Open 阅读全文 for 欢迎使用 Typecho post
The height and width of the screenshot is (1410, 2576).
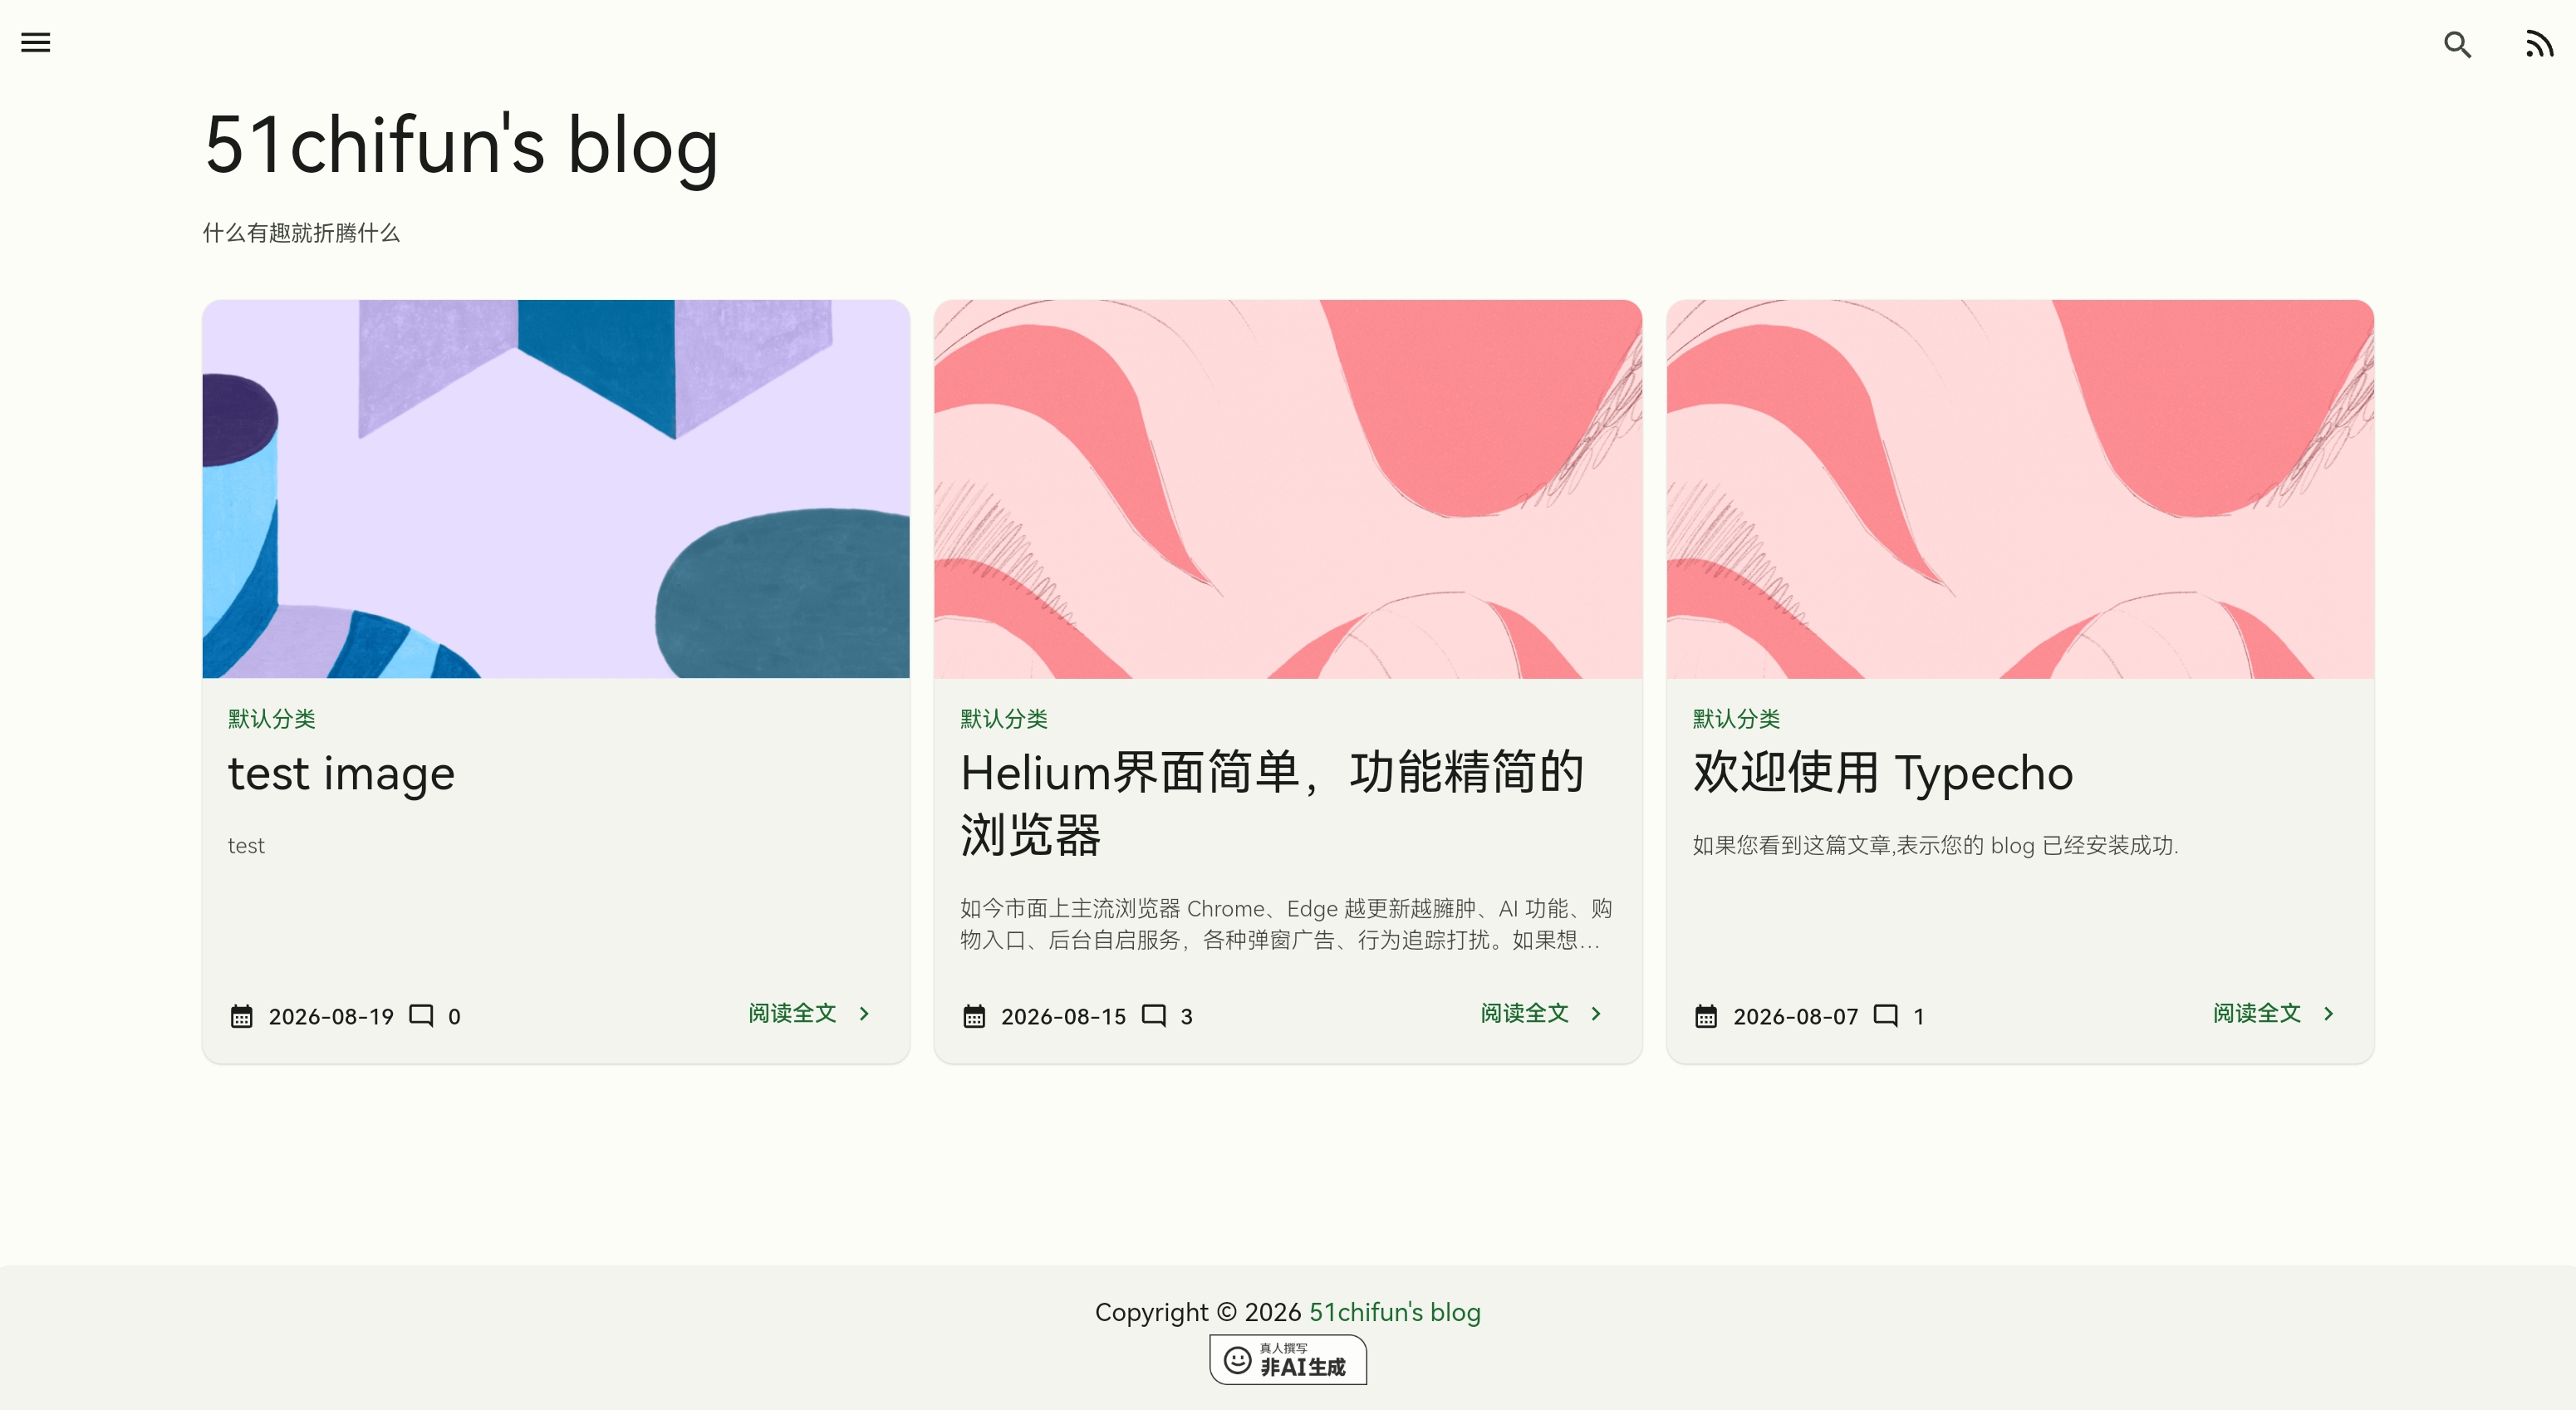point(2256,1013)
